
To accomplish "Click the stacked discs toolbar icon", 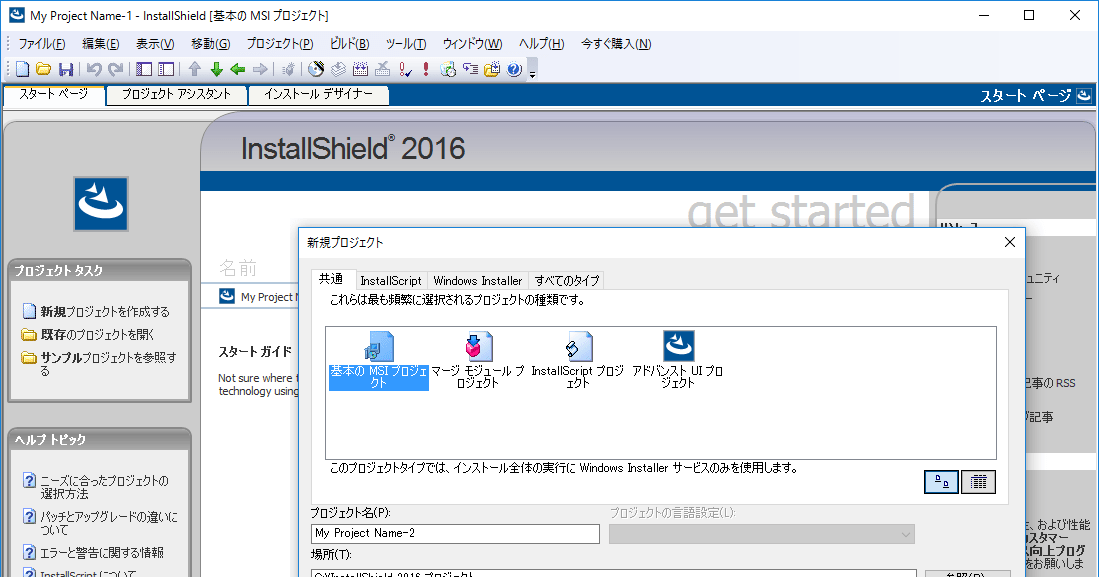I will click(339, 69).
